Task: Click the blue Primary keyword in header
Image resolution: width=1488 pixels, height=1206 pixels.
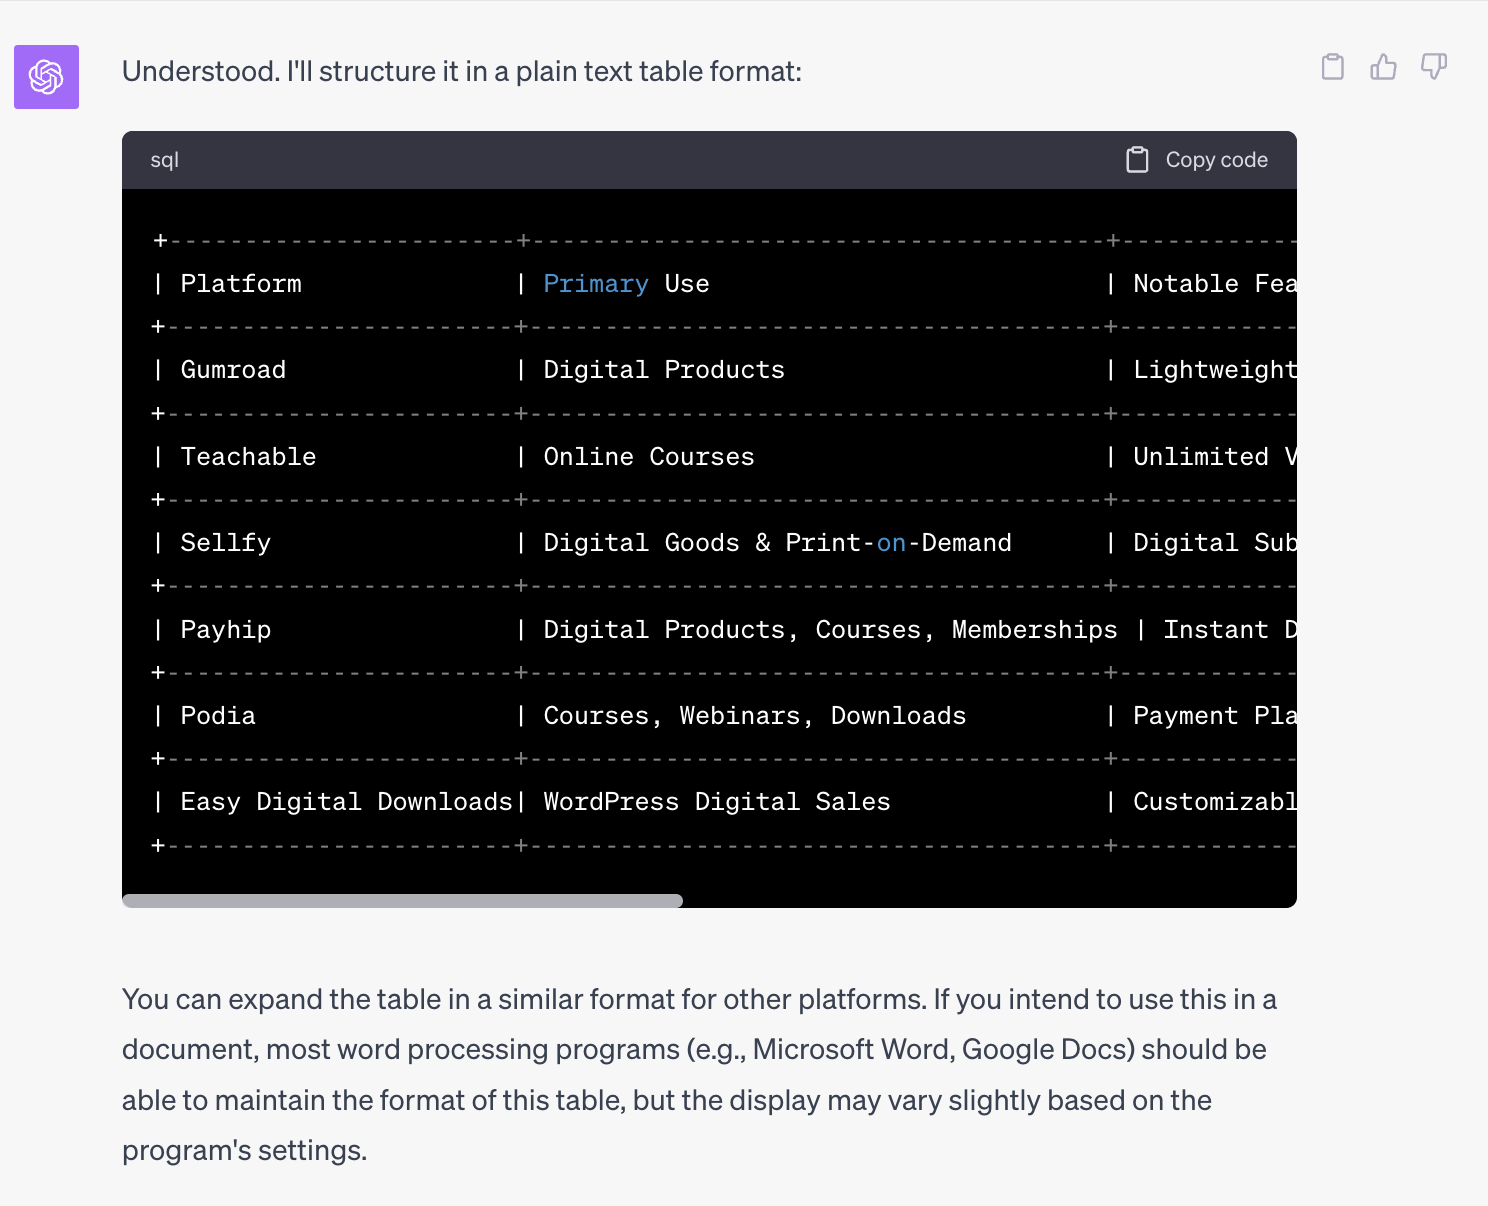Action: point(596,284)
